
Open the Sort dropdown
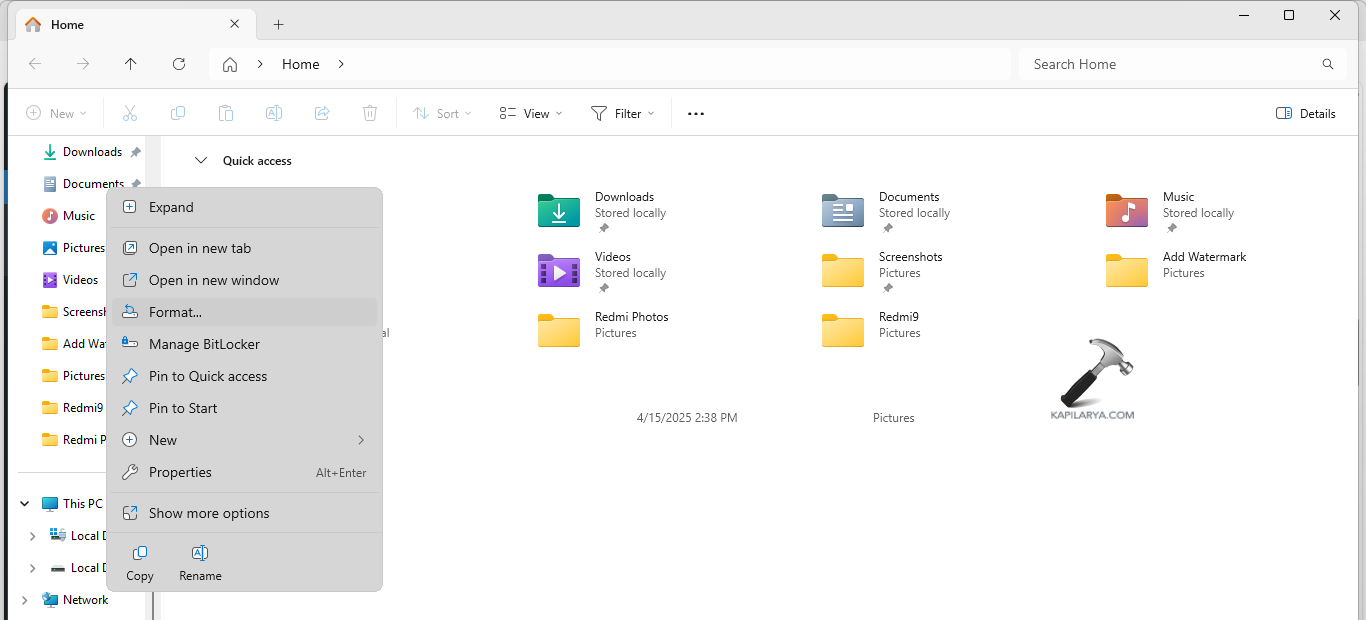(442, 114)
